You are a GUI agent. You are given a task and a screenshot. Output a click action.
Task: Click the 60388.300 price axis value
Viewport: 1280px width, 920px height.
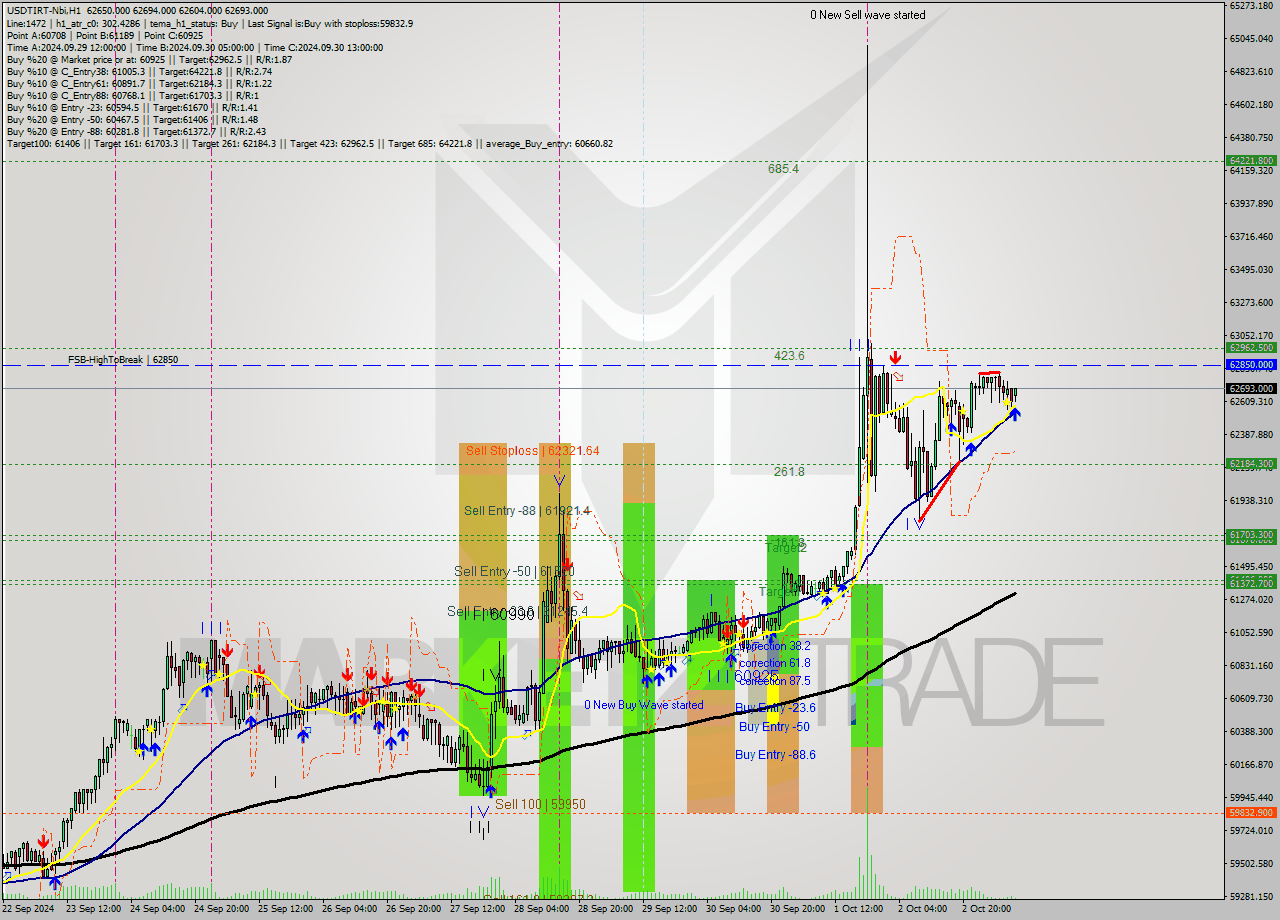pos(1251,731)
